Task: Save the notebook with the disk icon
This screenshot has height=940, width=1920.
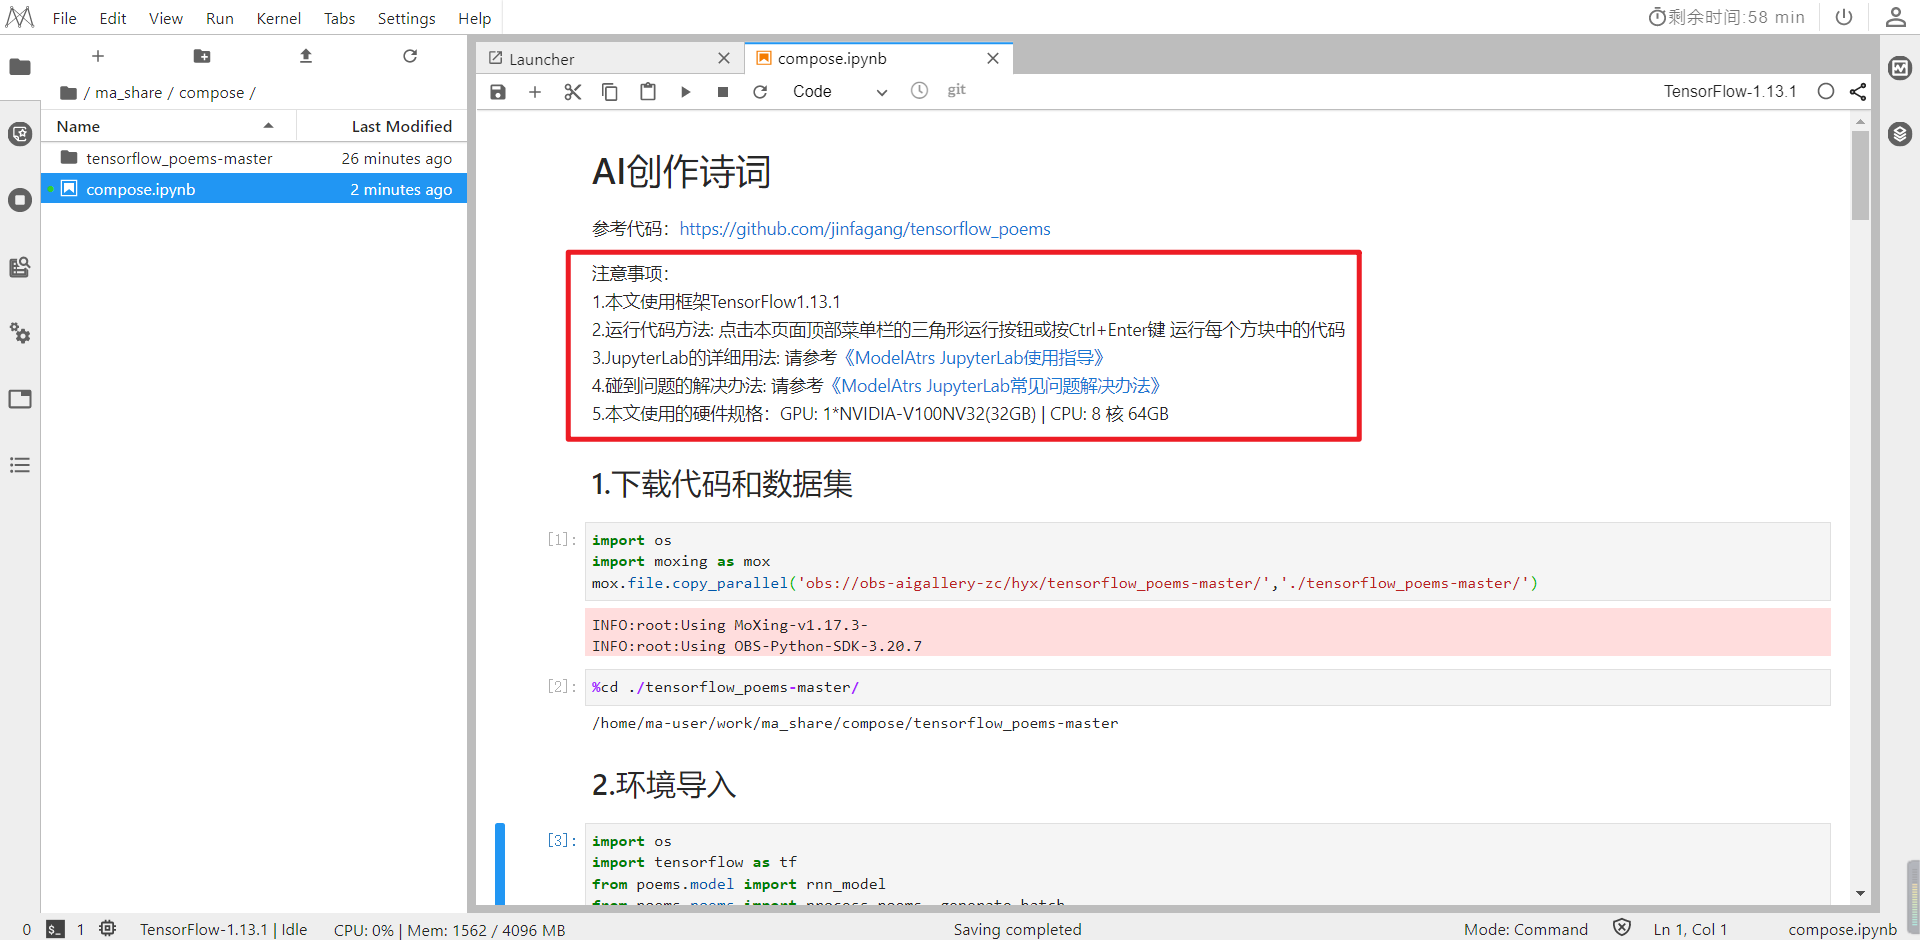Action: 498,92
